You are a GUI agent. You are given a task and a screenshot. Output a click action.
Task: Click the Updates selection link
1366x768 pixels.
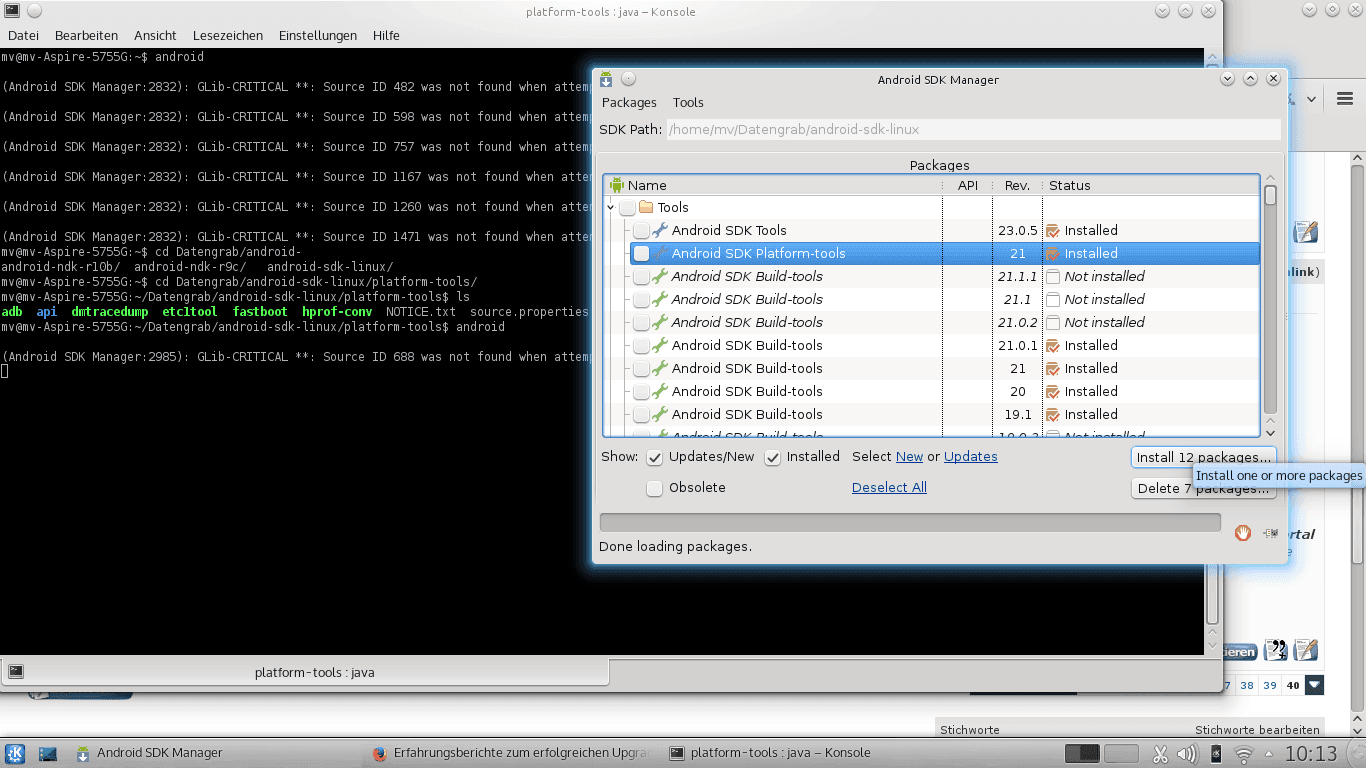971,456
